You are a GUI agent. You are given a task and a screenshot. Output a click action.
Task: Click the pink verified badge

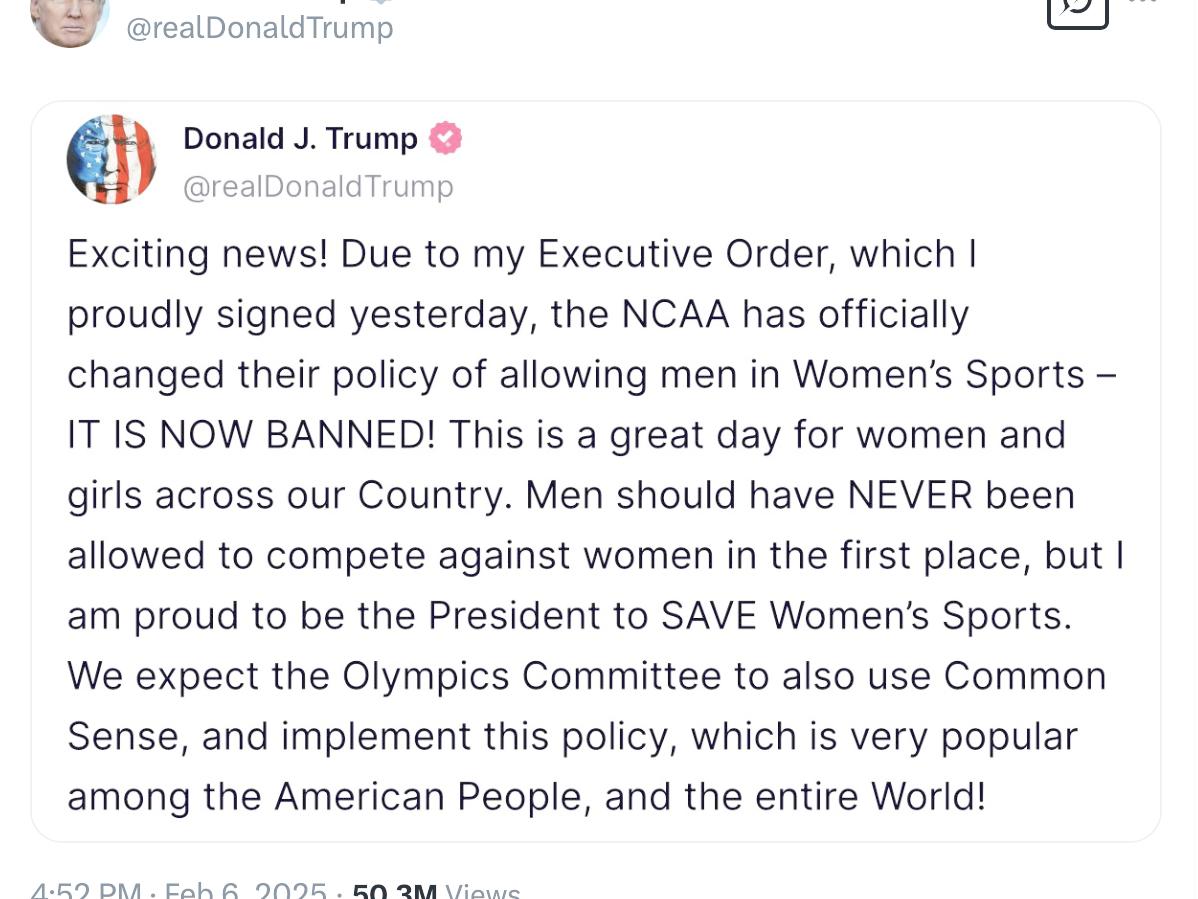[445, 138]
